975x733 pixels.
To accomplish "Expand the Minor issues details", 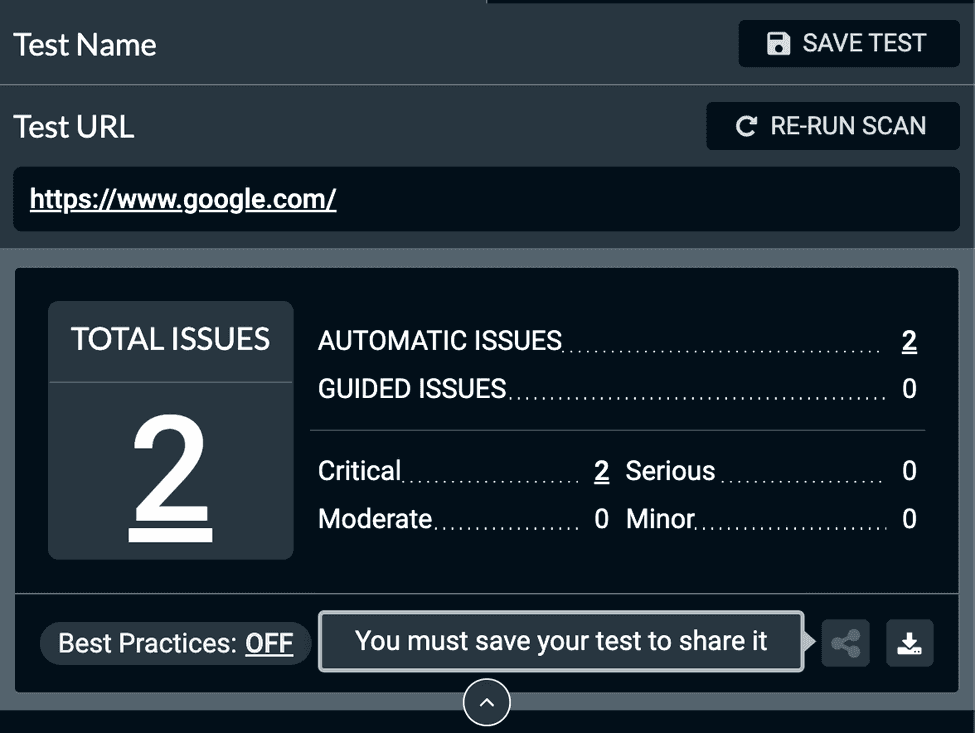I will point(908,519).
